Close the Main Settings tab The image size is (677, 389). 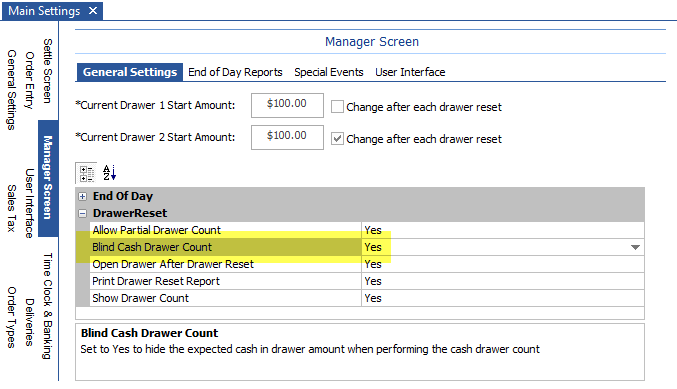93,11
